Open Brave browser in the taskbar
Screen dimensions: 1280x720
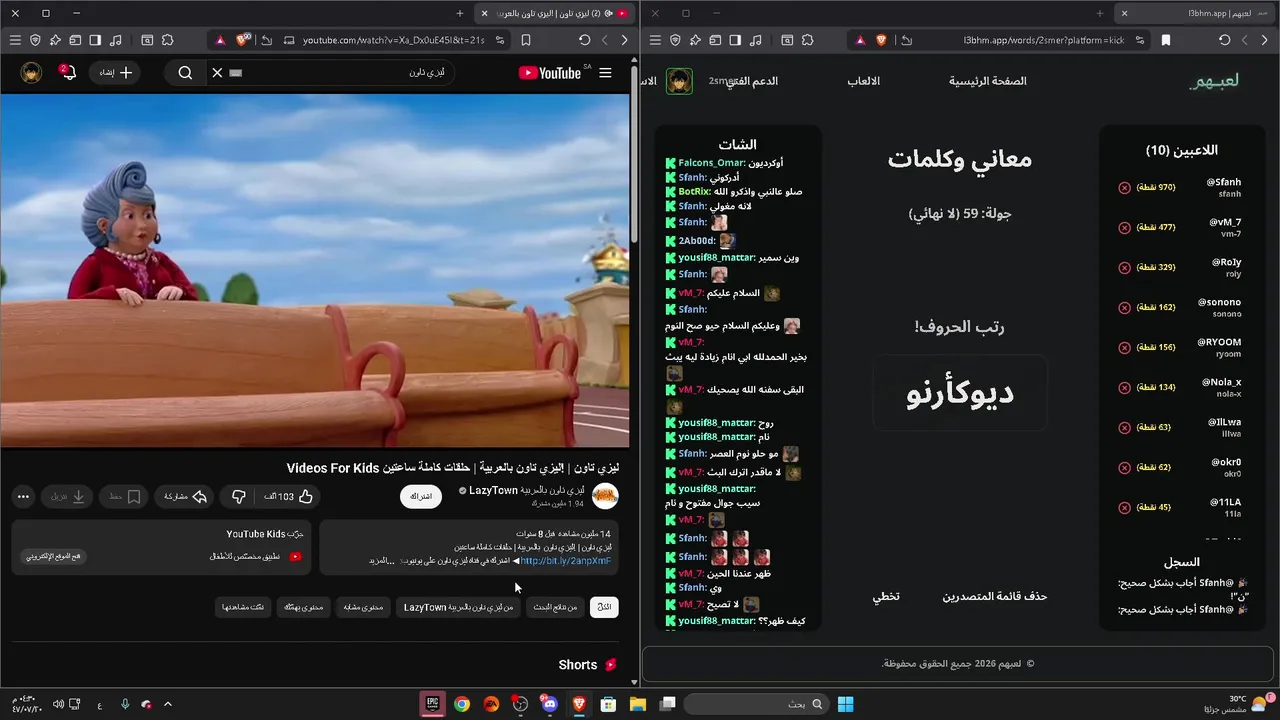click(579, 704)
